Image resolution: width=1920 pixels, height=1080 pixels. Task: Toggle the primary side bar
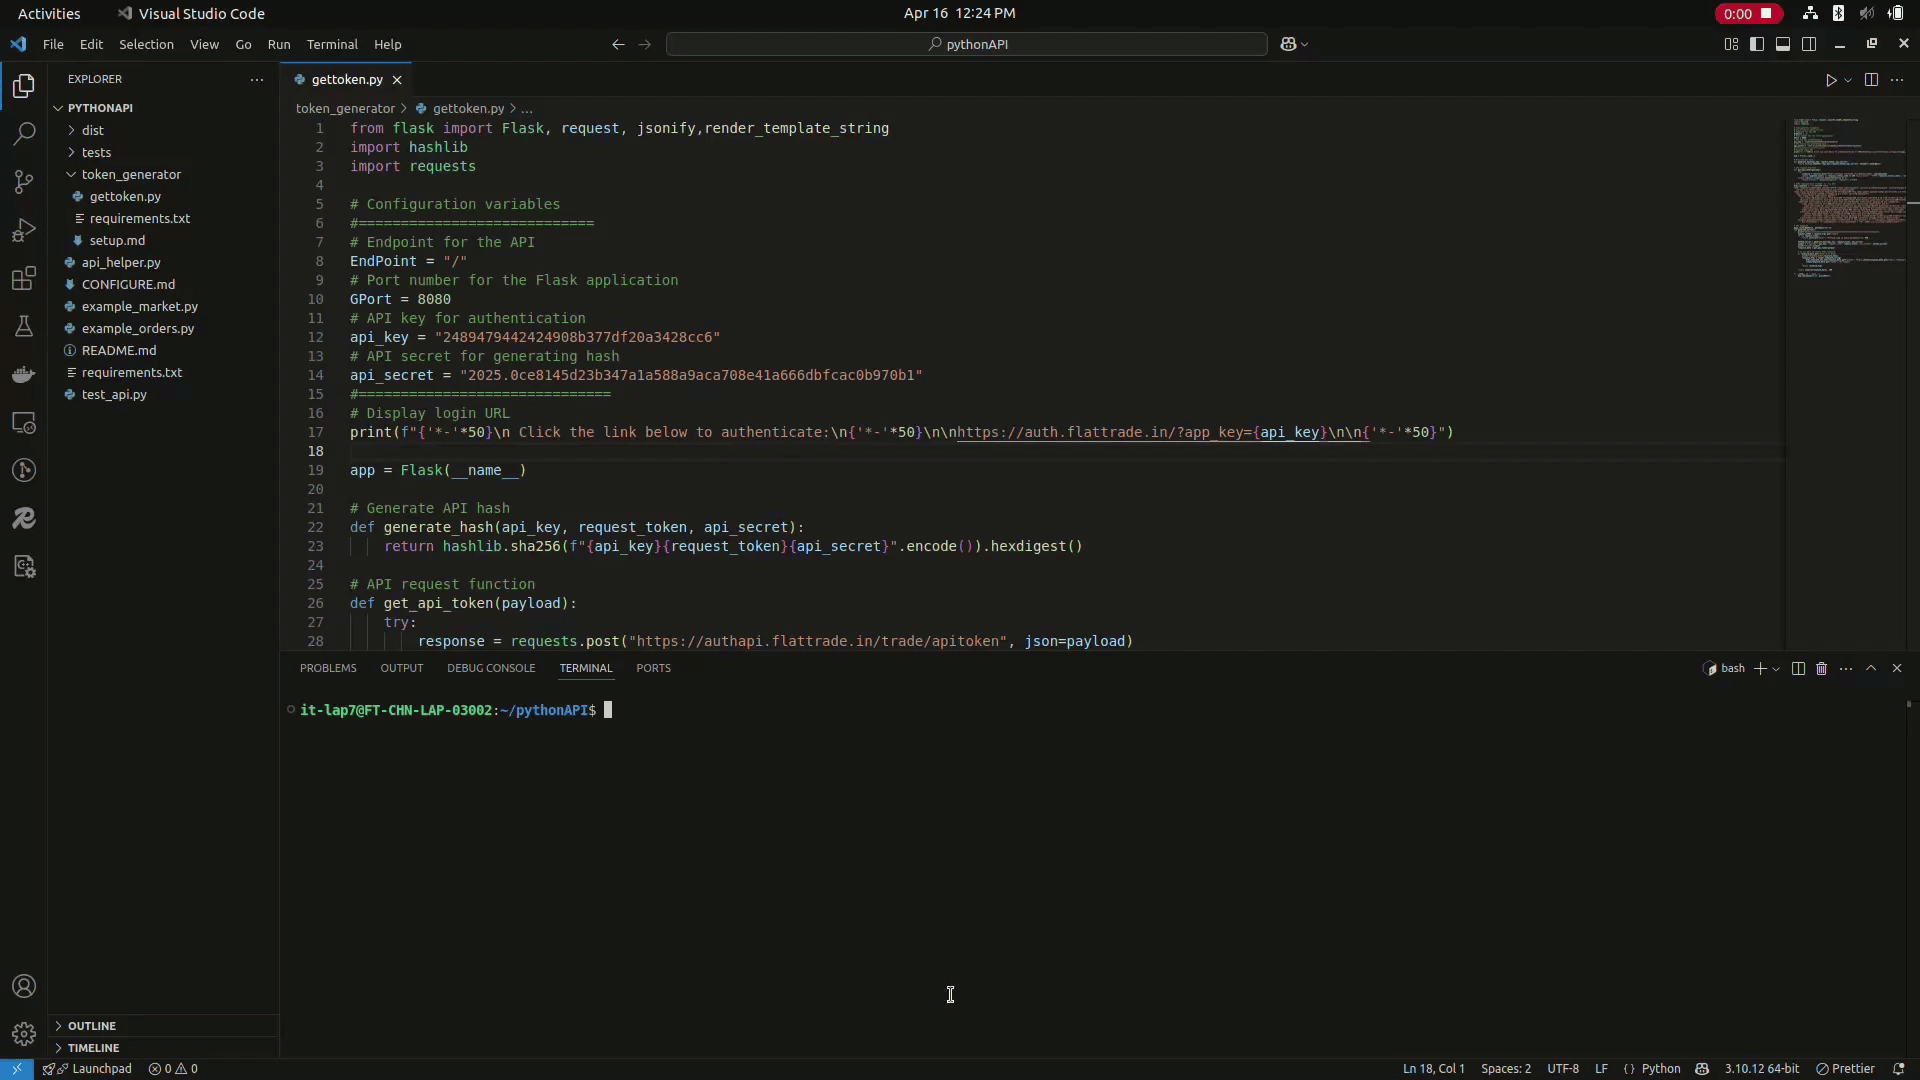coord(1757,44)
